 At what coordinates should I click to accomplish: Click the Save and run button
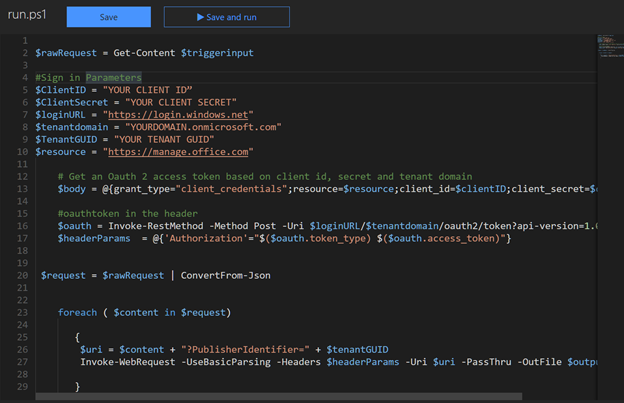click(226, 17)
